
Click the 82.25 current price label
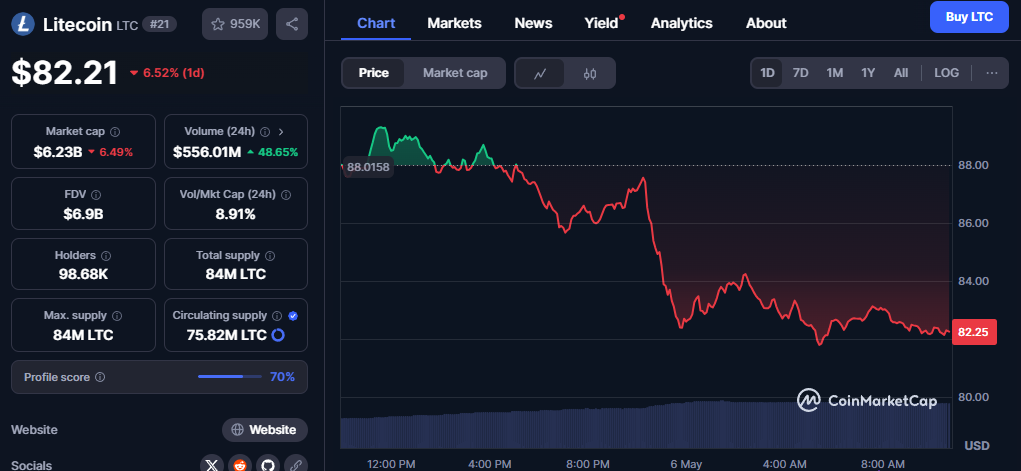[973, 332]
